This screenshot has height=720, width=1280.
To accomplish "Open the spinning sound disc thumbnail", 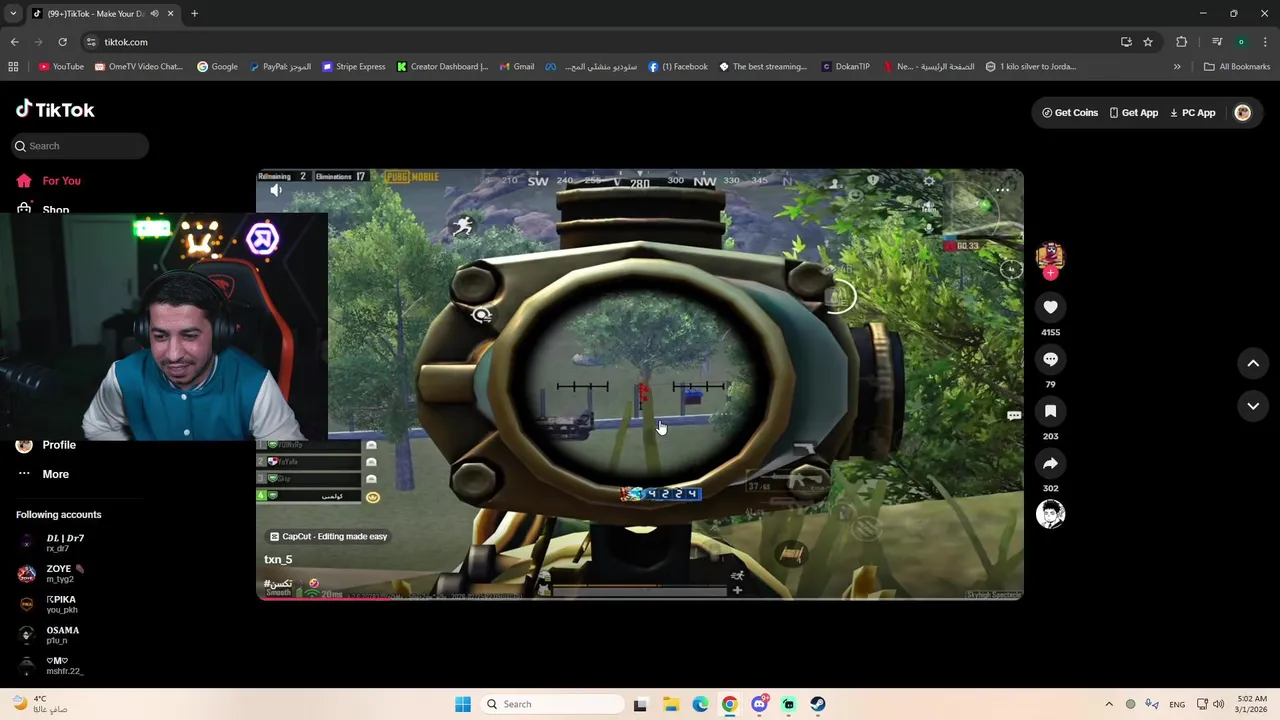I will (x=1050, y=514).
